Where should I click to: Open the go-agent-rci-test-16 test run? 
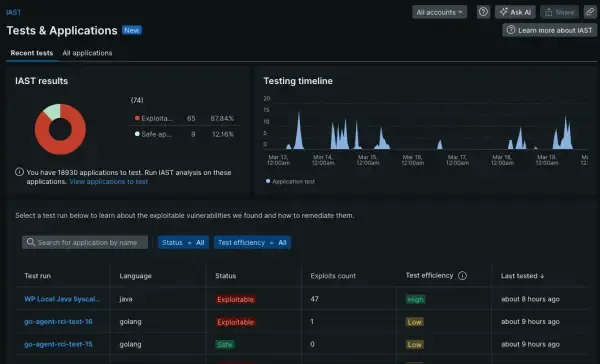click(x=58, y=322)
